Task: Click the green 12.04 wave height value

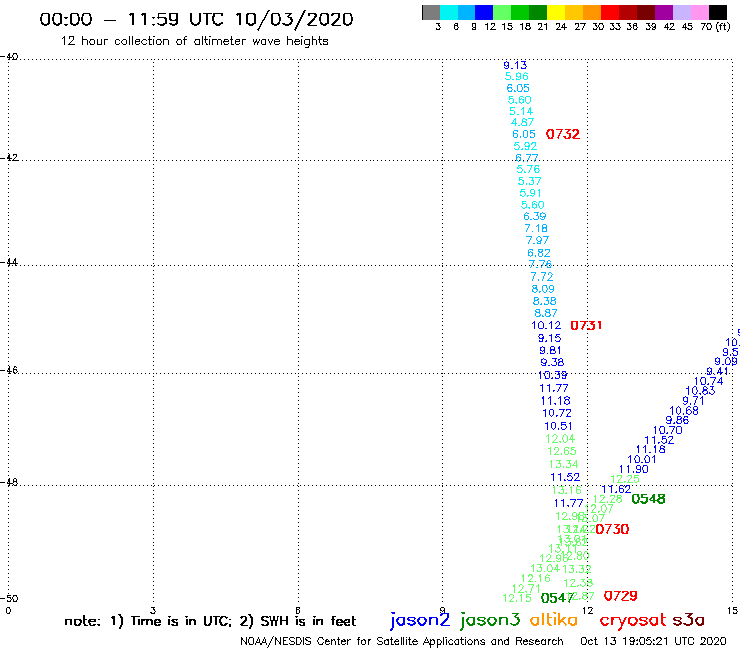Action: click(560, 439)
